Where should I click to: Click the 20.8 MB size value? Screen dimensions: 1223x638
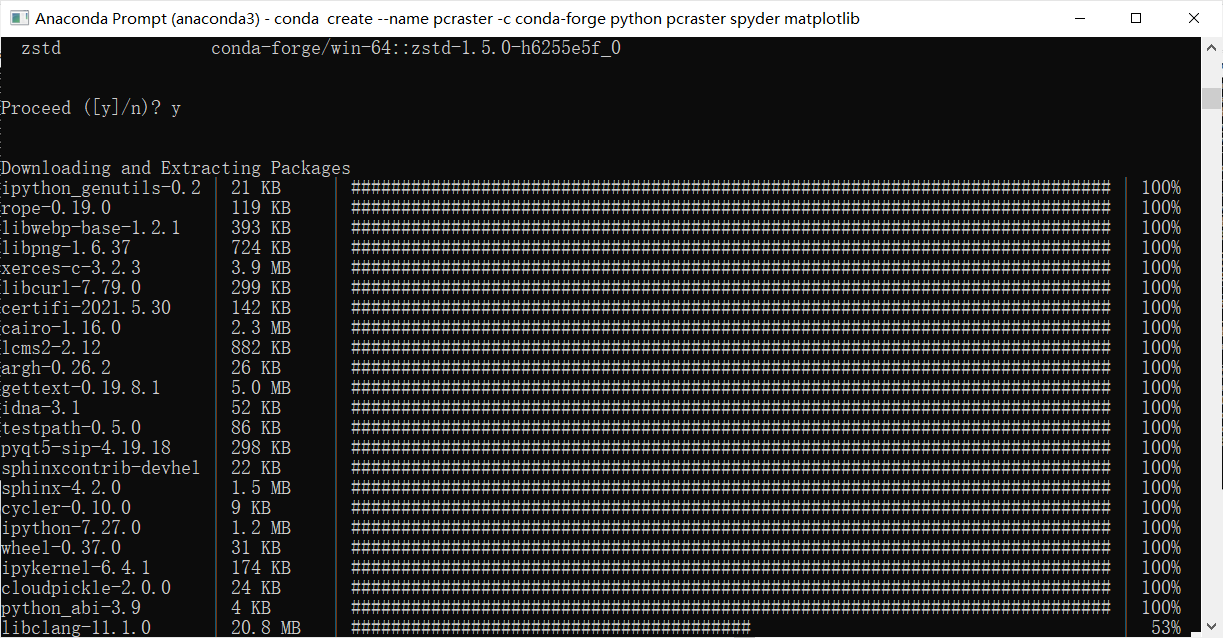tap(266, 628)
